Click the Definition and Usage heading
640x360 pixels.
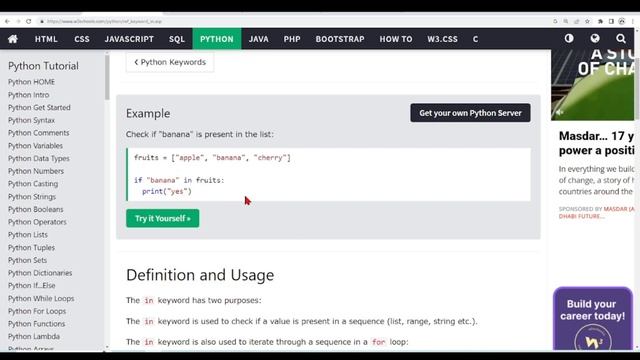(x=200, y=275)
